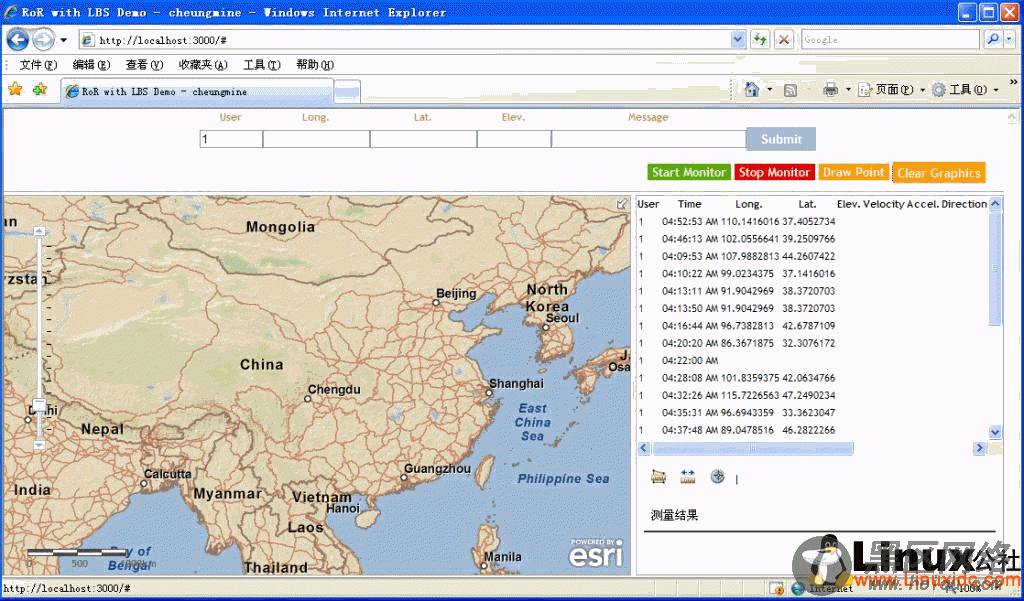Image resolution: width=1024 pixels, height=601 pixels.
Task: Click the table horizontal scrollbar thumb
Action: [x=752, y=448]
